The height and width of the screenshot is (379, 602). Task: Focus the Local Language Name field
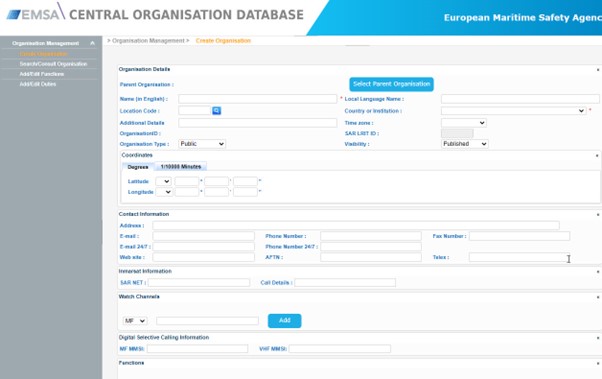(x=520, y=99)
